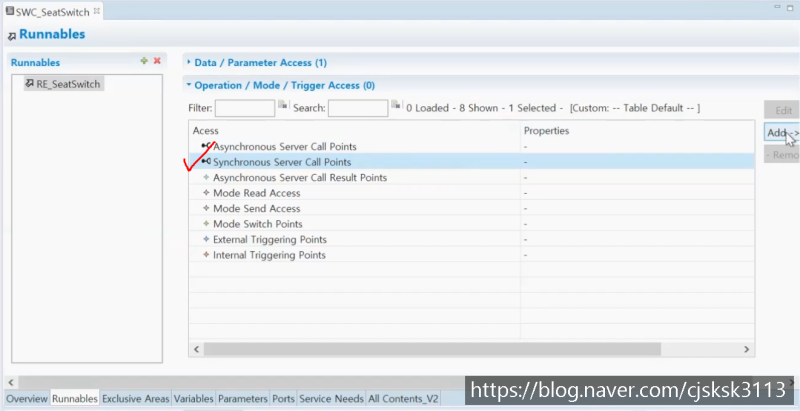Delete runnable using the red X icon
This screenshot has width=800, height=411.
[157, 61]
